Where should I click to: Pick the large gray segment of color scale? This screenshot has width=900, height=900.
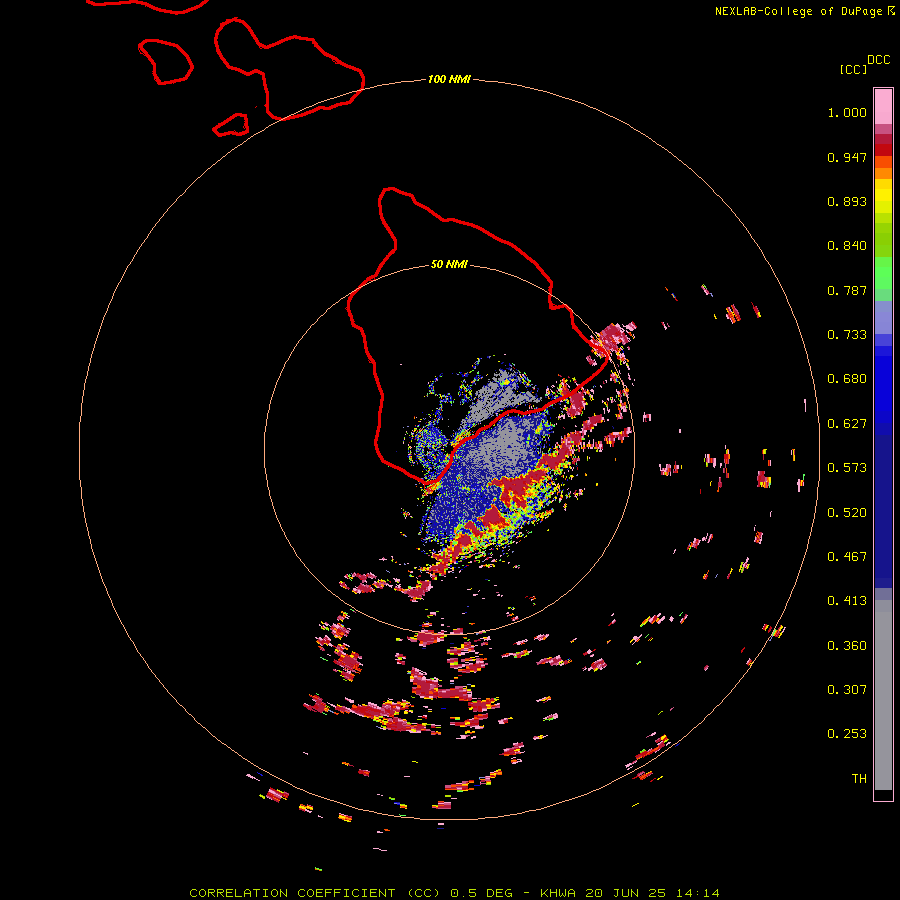pyautogui.click(x=883, y=700)
